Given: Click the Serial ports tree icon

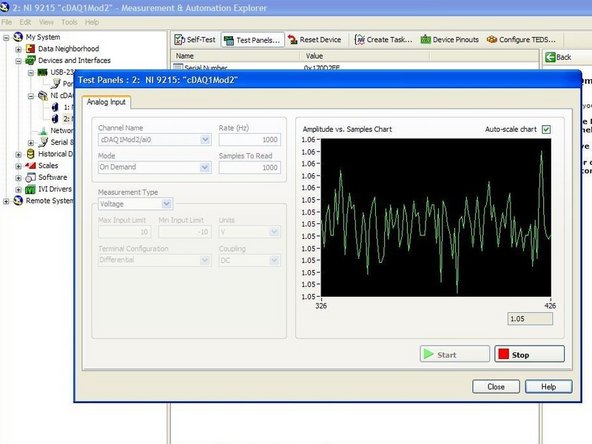Looking at the screenshot, I should 44,142.
